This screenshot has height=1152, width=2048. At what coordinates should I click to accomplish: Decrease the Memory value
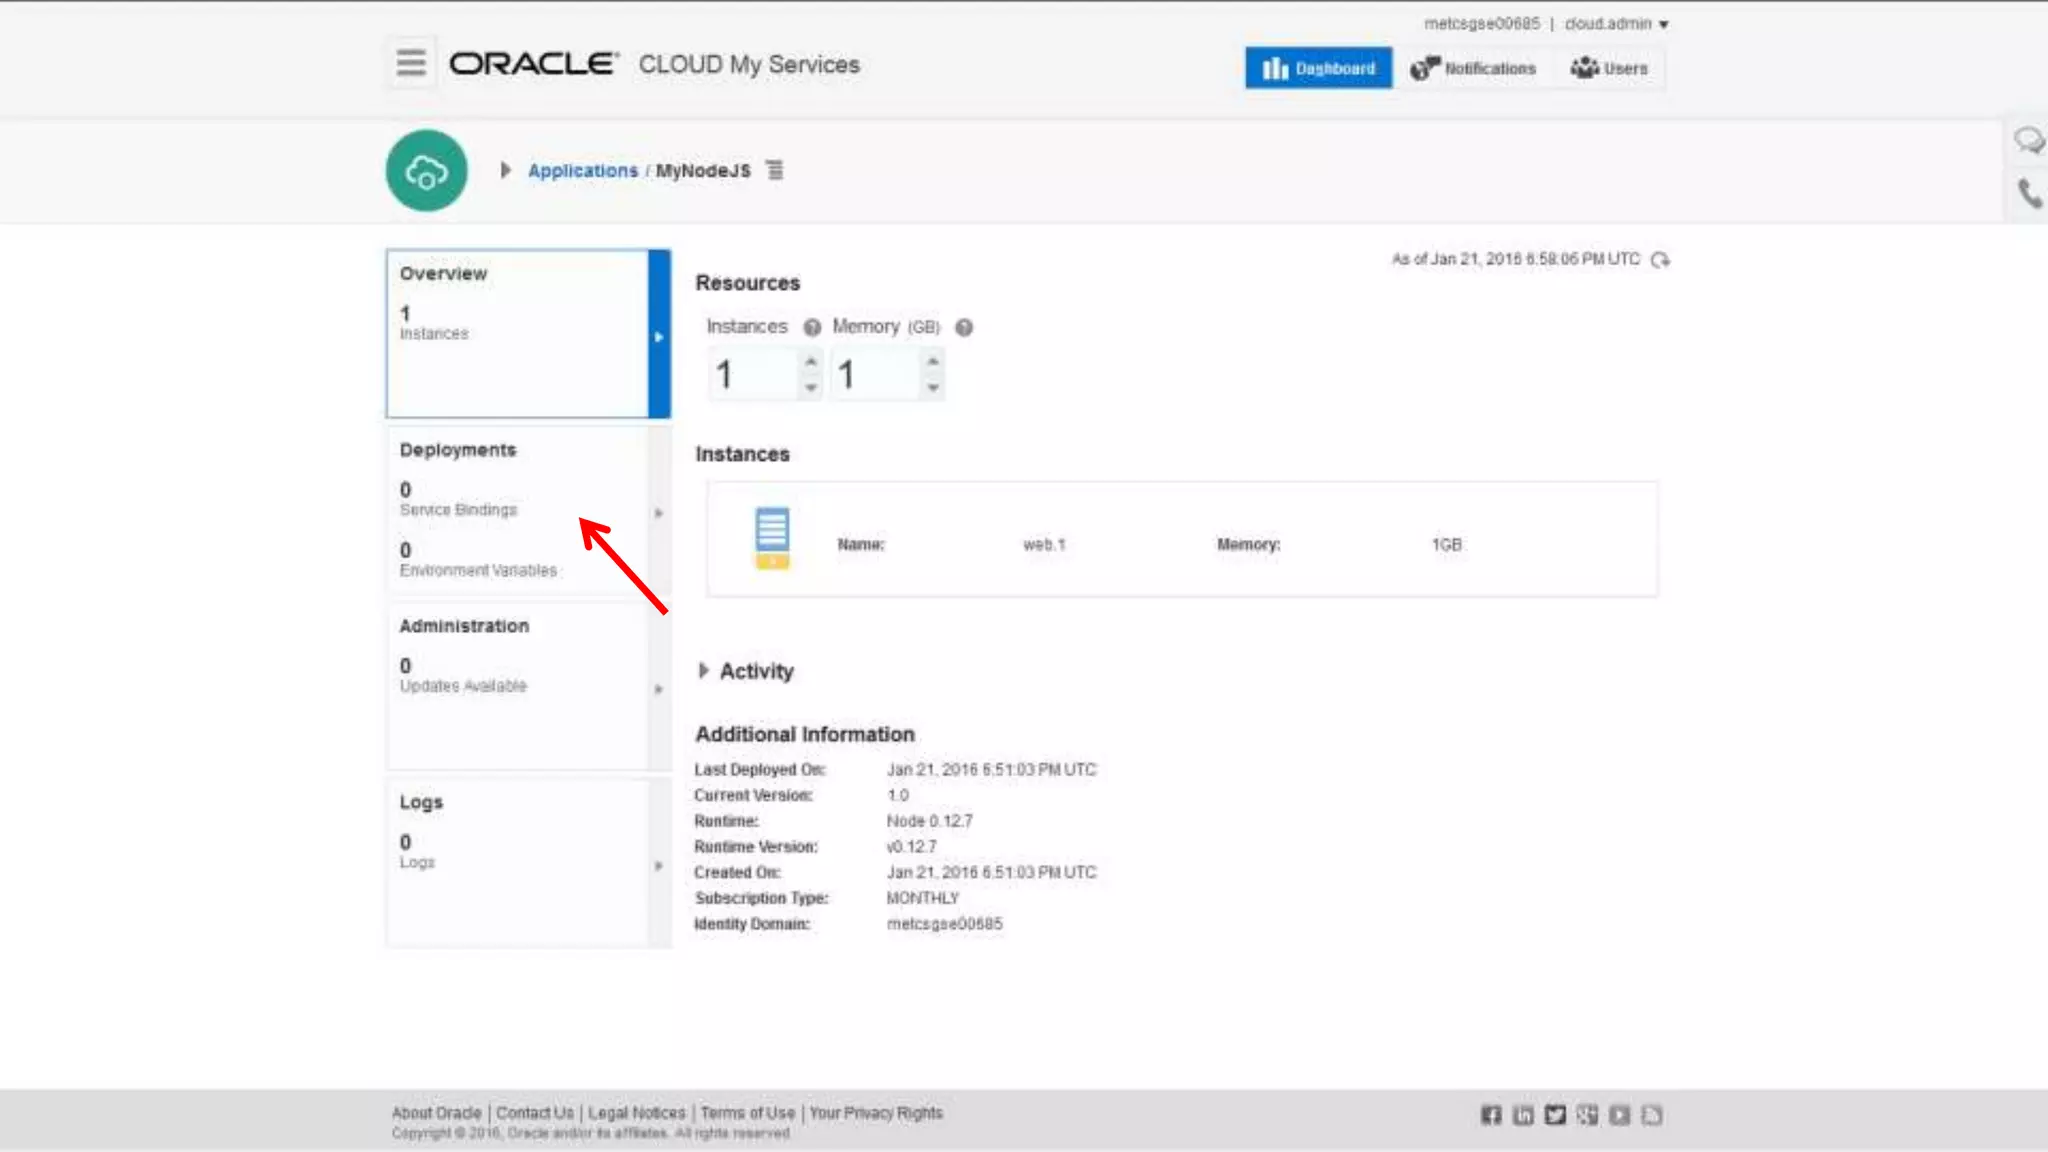pyautogui.click(x=933, y=387)
